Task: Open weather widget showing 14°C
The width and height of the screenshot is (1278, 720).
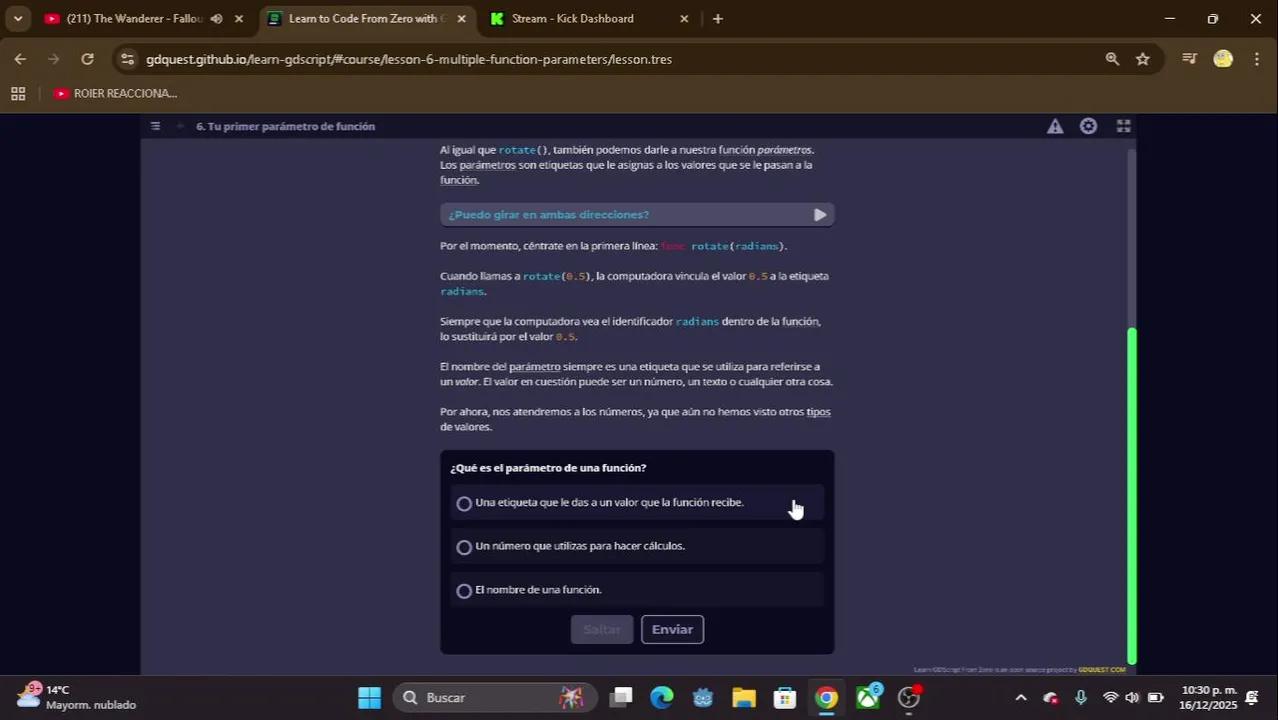Action: 77,698
